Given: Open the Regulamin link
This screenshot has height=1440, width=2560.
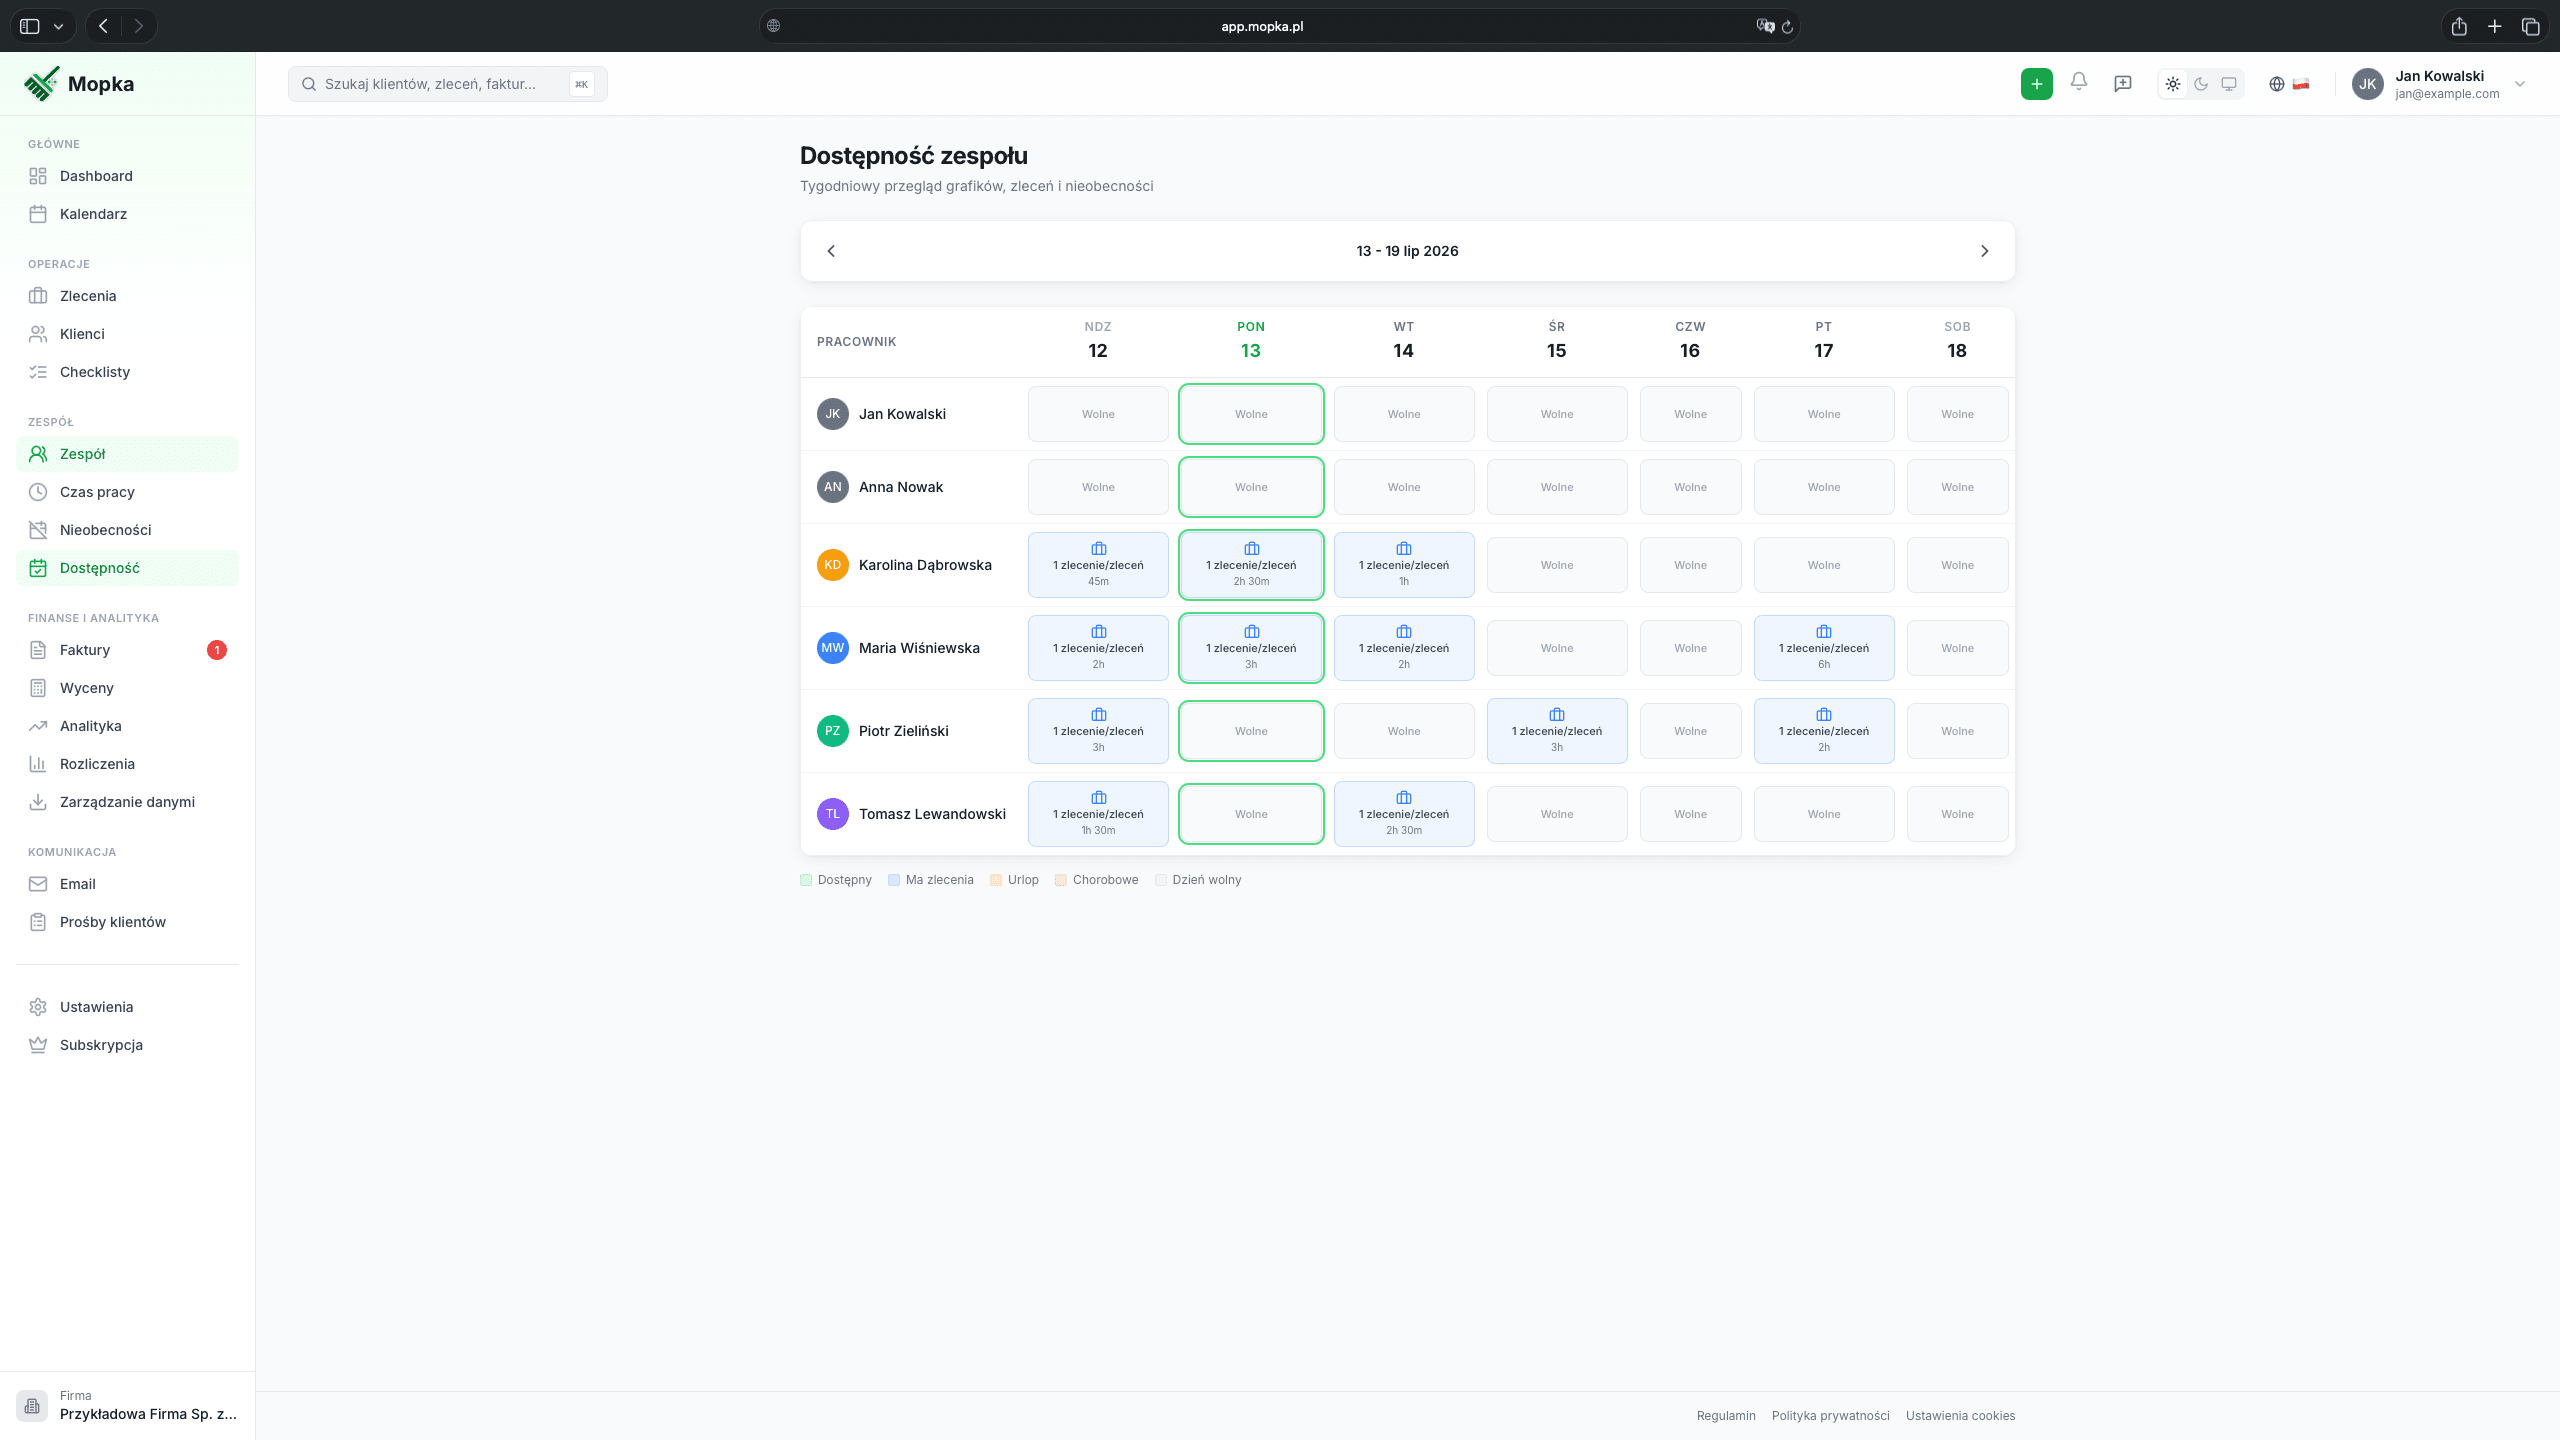Looking at the screenshot, I should (1726, 1415).
